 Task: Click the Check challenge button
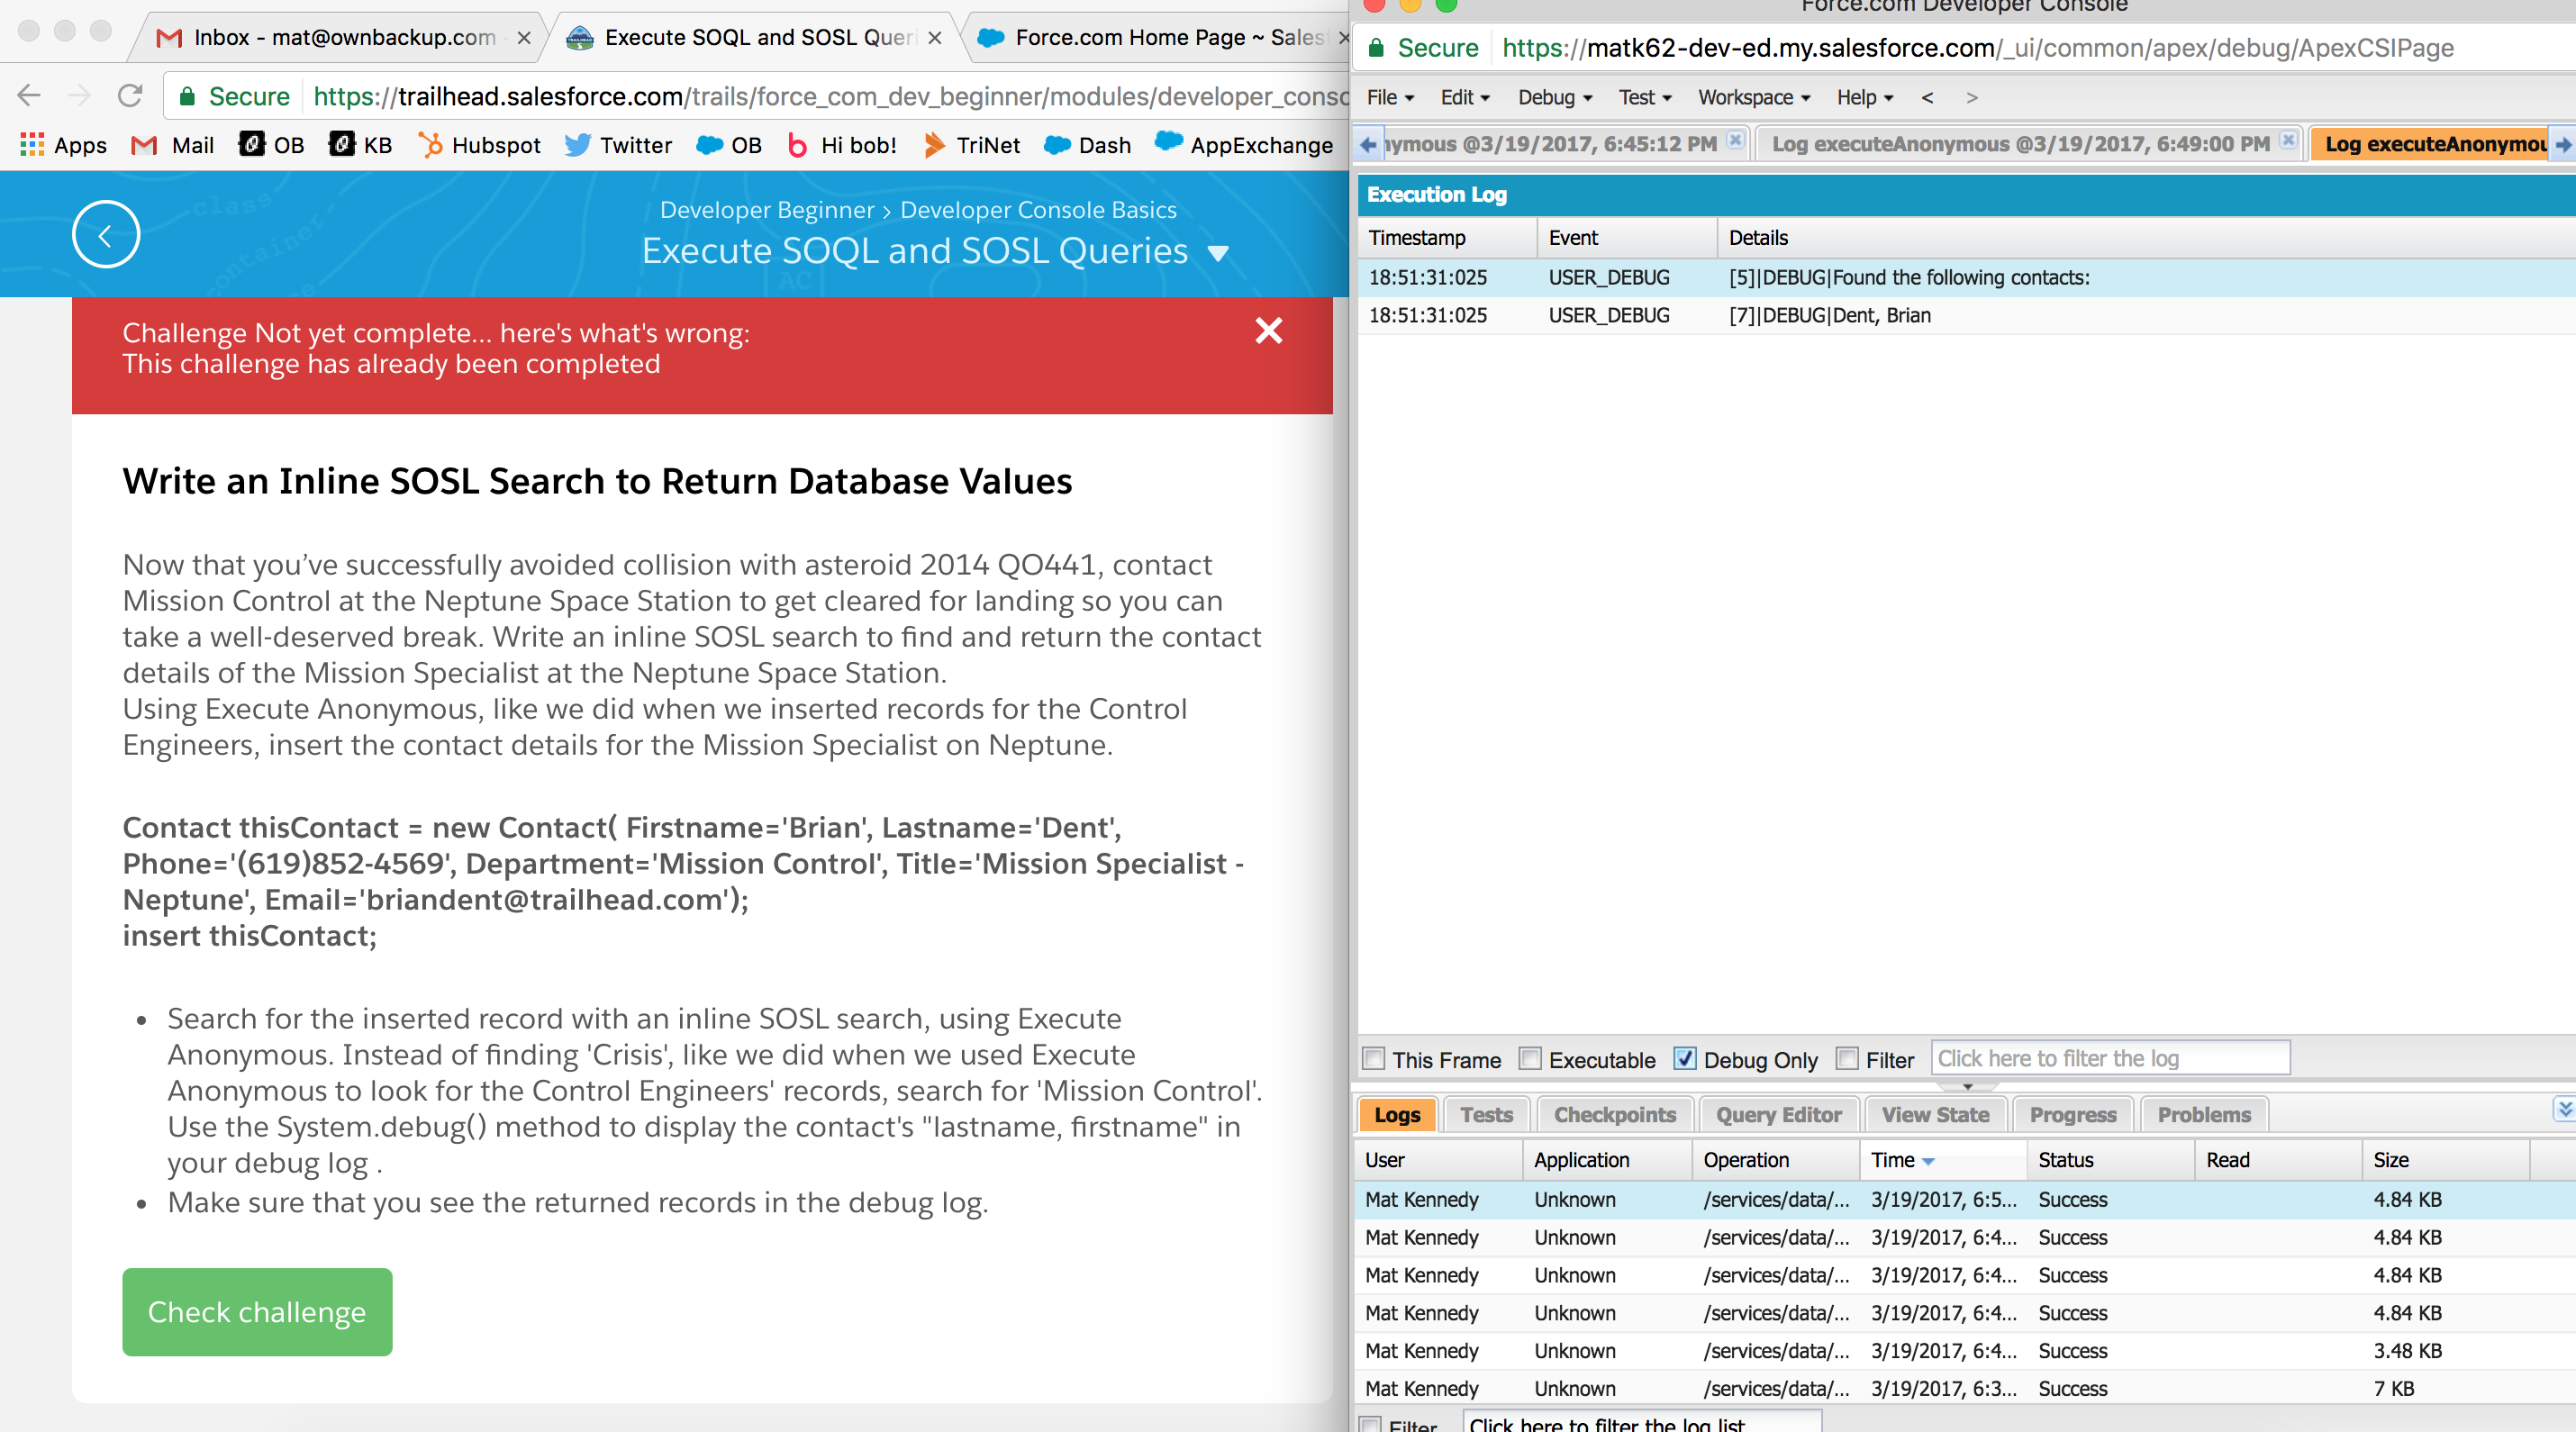coord(257,1312)
